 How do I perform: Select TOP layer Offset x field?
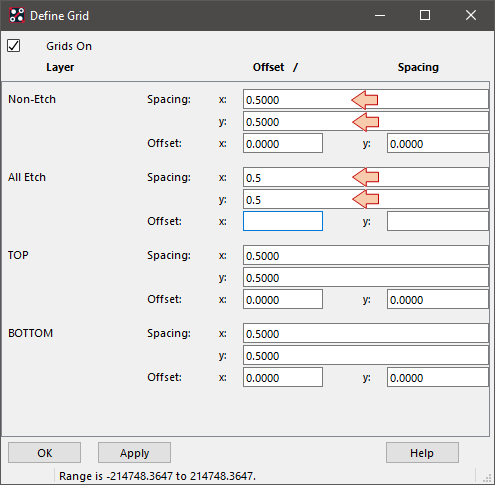pyautogui.click(x=283, y=299)
